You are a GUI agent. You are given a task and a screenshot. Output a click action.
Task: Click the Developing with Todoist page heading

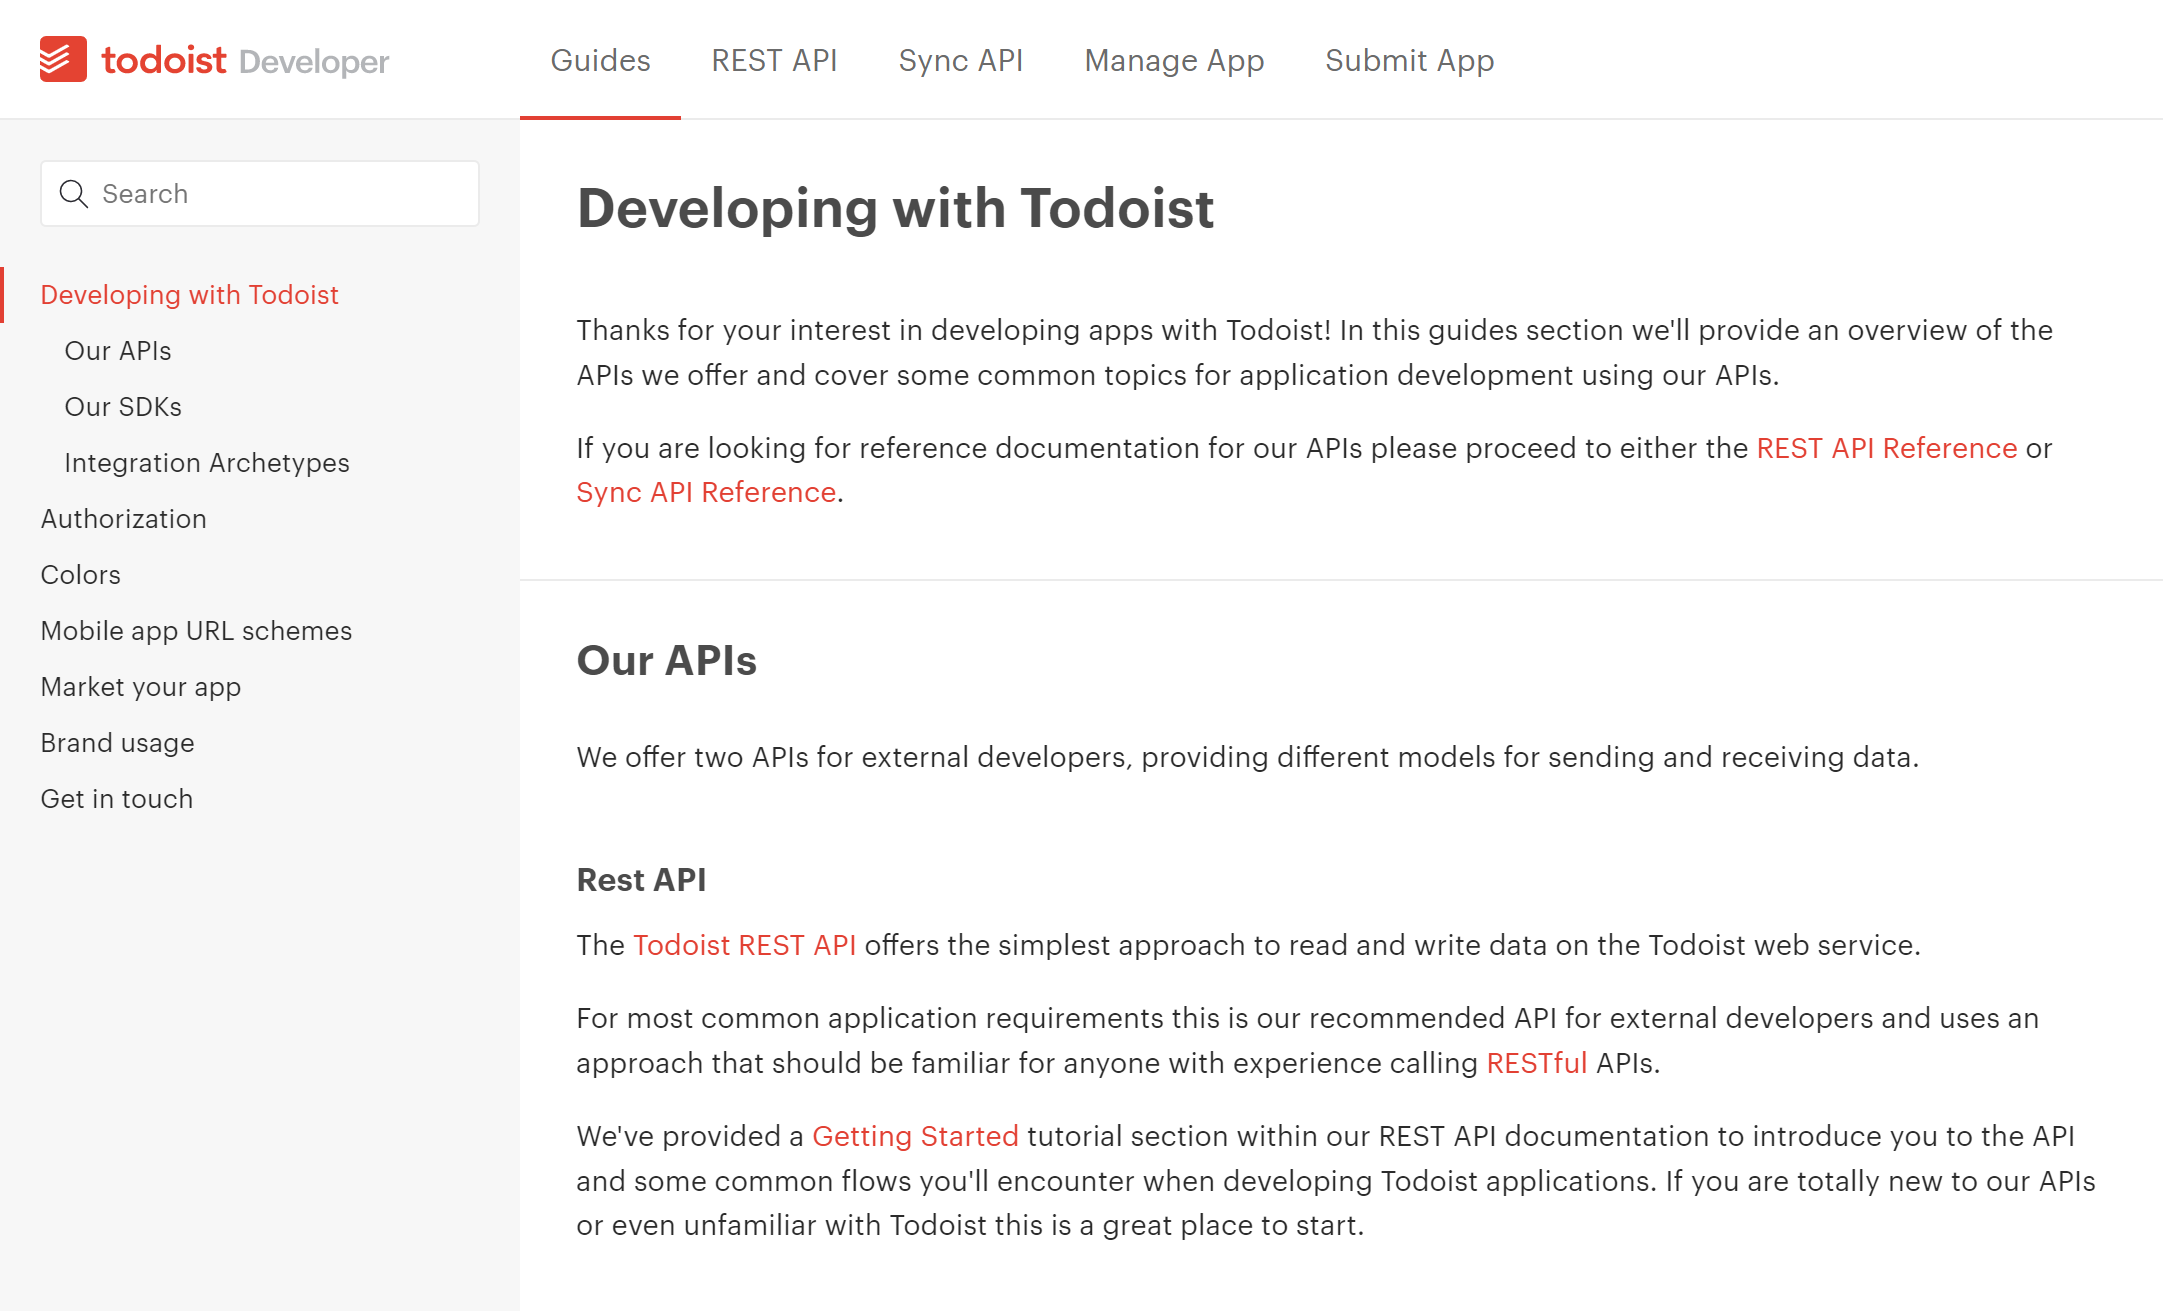click(896, 208)
